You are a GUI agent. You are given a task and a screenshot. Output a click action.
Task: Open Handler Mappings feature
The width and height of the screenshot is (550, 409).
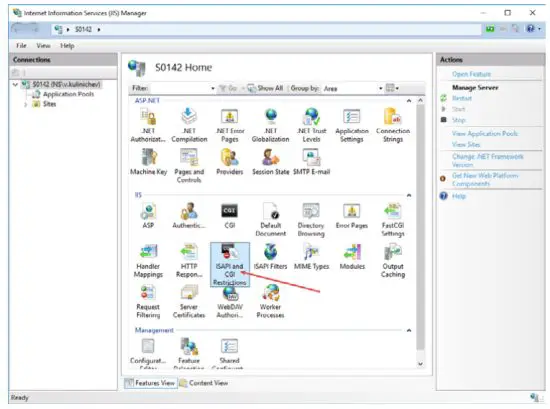[148, 261]
